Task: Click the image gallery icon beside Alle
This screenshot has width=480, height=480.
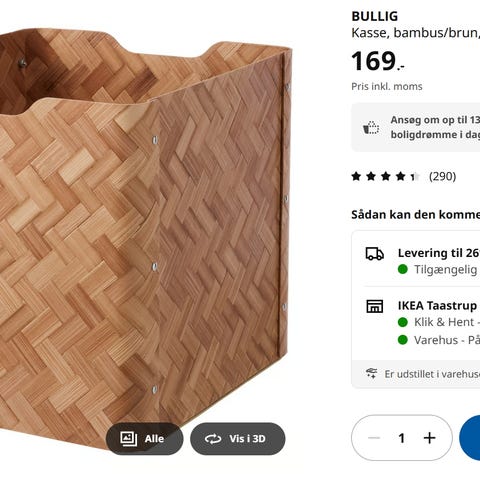Action: tap(128, 439)
